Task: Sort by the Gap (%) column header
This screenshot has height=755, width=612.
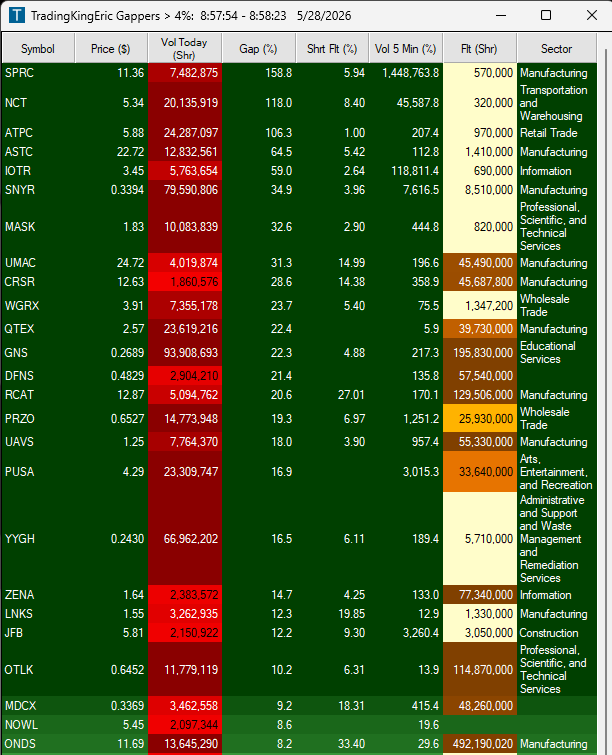Action: pyautogui.click(x=259, y=49)
